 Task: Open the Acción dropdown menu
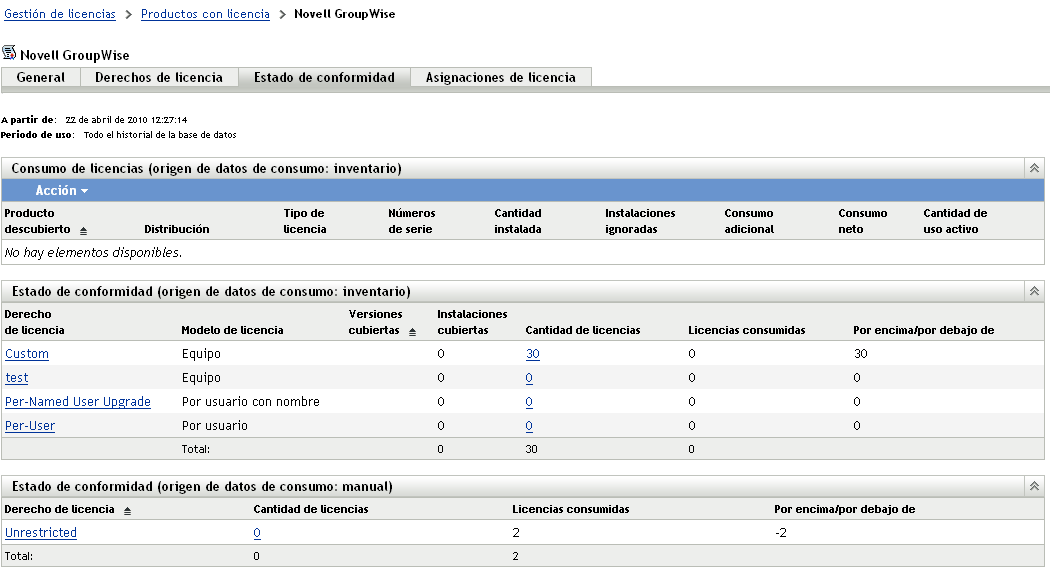62,190
